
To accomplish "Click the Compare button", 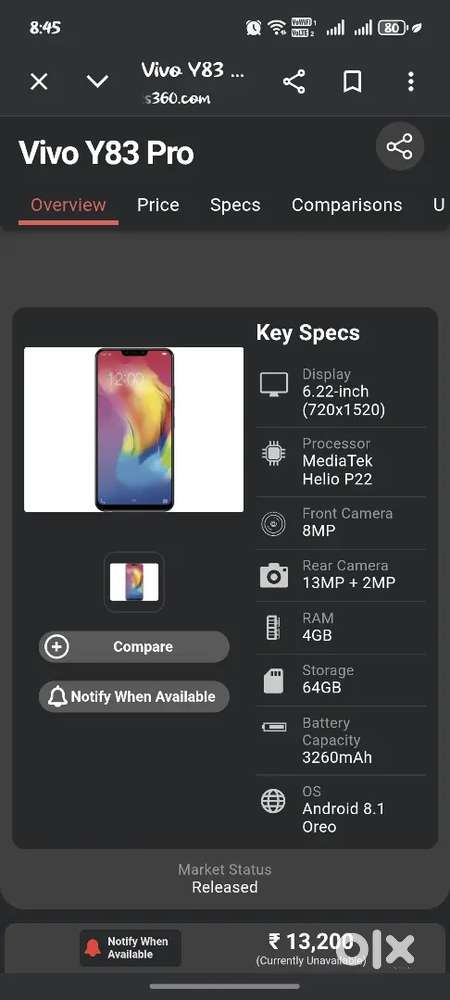I will [134, 647].
